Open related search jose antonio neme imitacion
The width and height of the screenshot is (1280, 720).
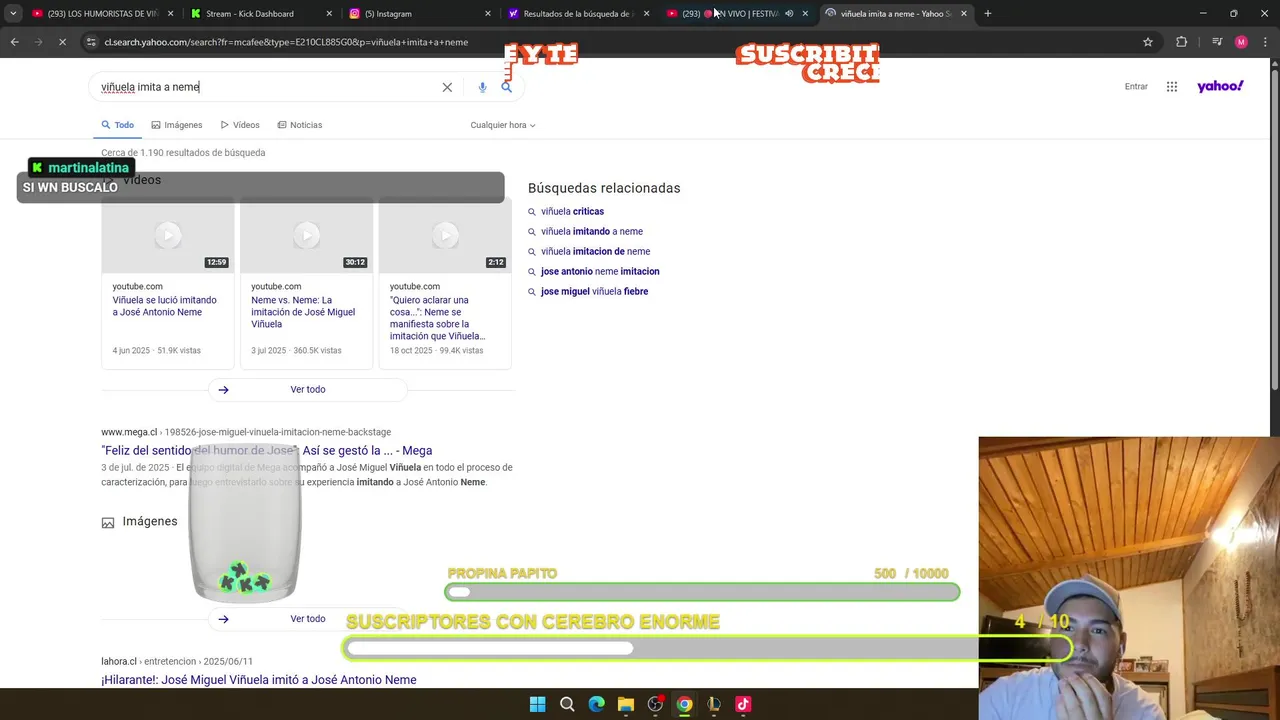[600, 271]
